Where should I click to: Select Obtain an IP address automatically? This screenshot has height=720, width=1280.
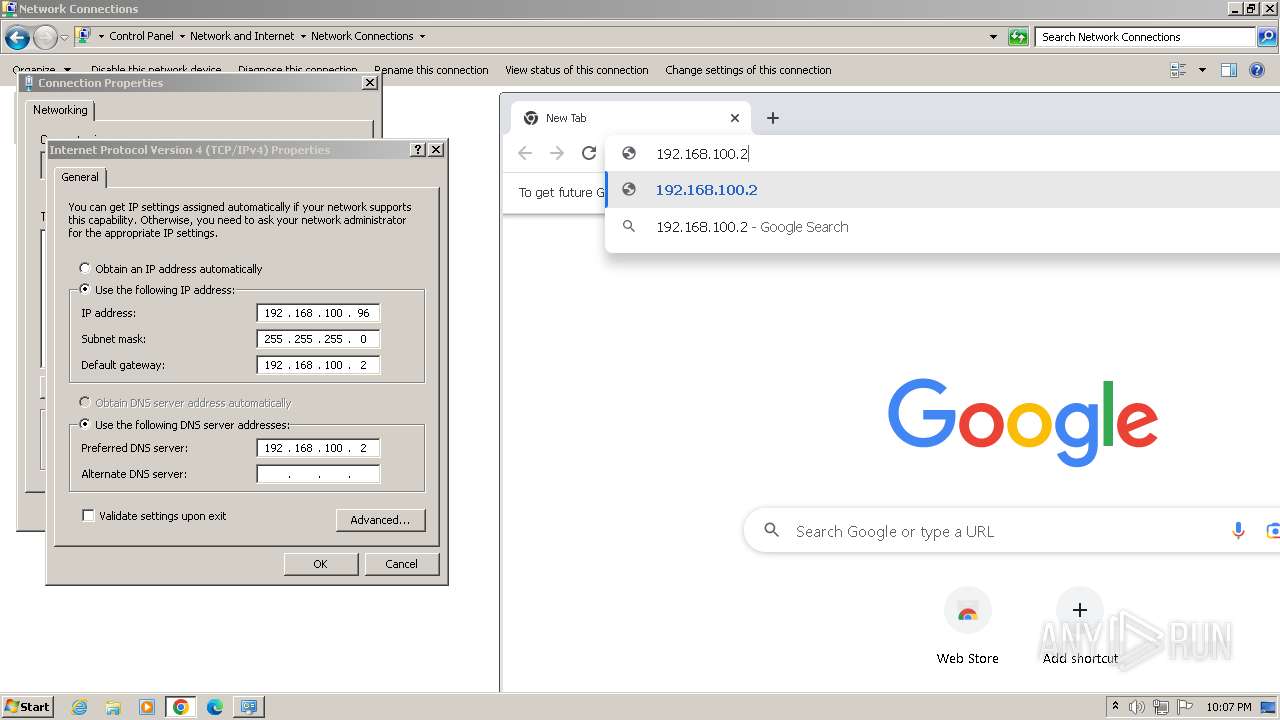click(171, 269)
